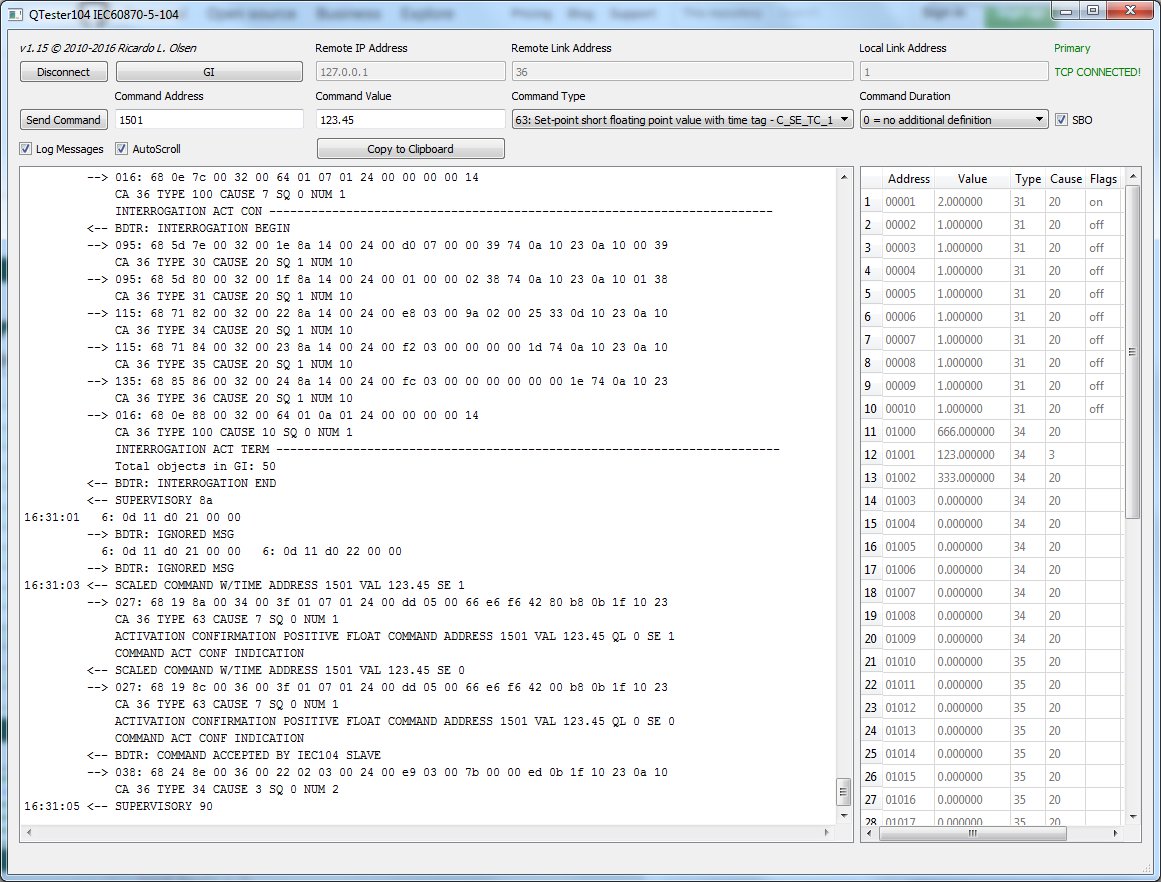Click the Command Value input field
This screenshot has height=882, width=1161.
[x=410, y=120]
